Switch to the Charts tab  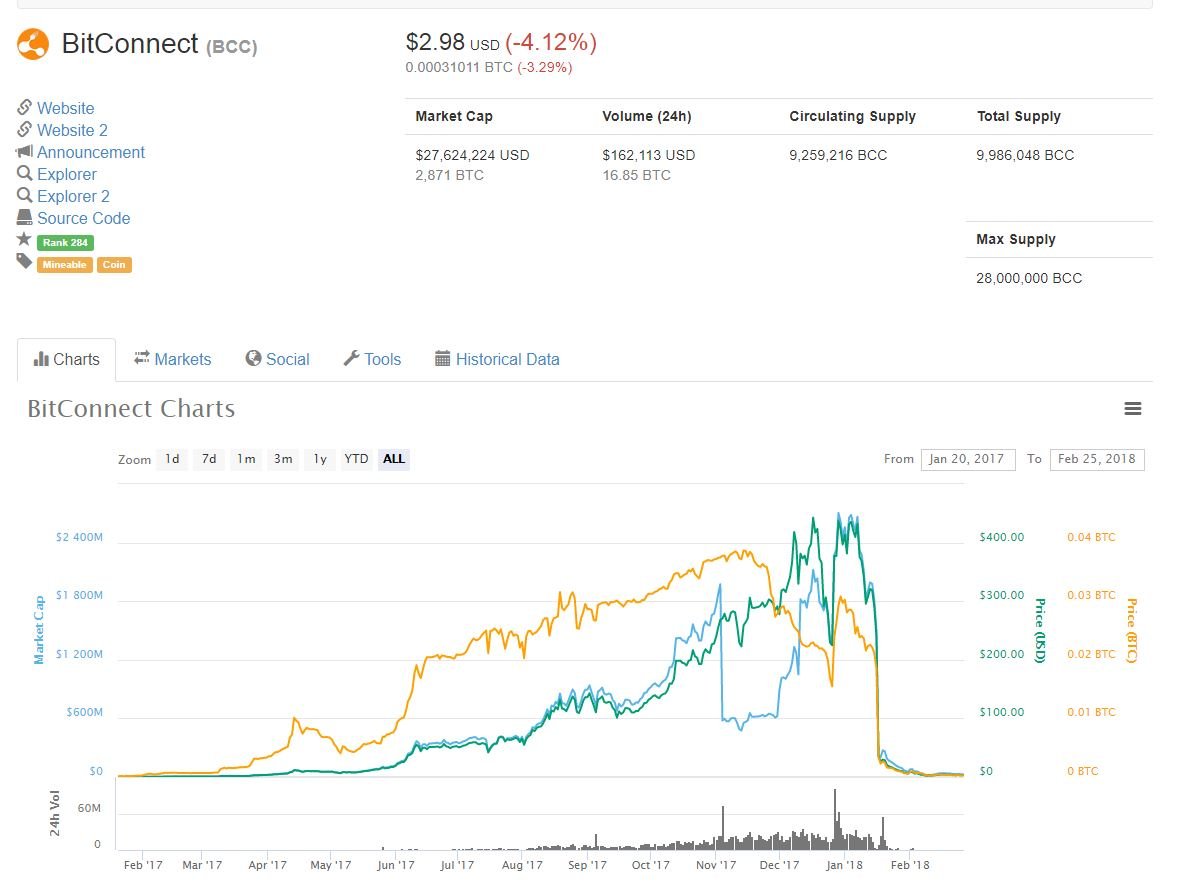tap(67, 359)
